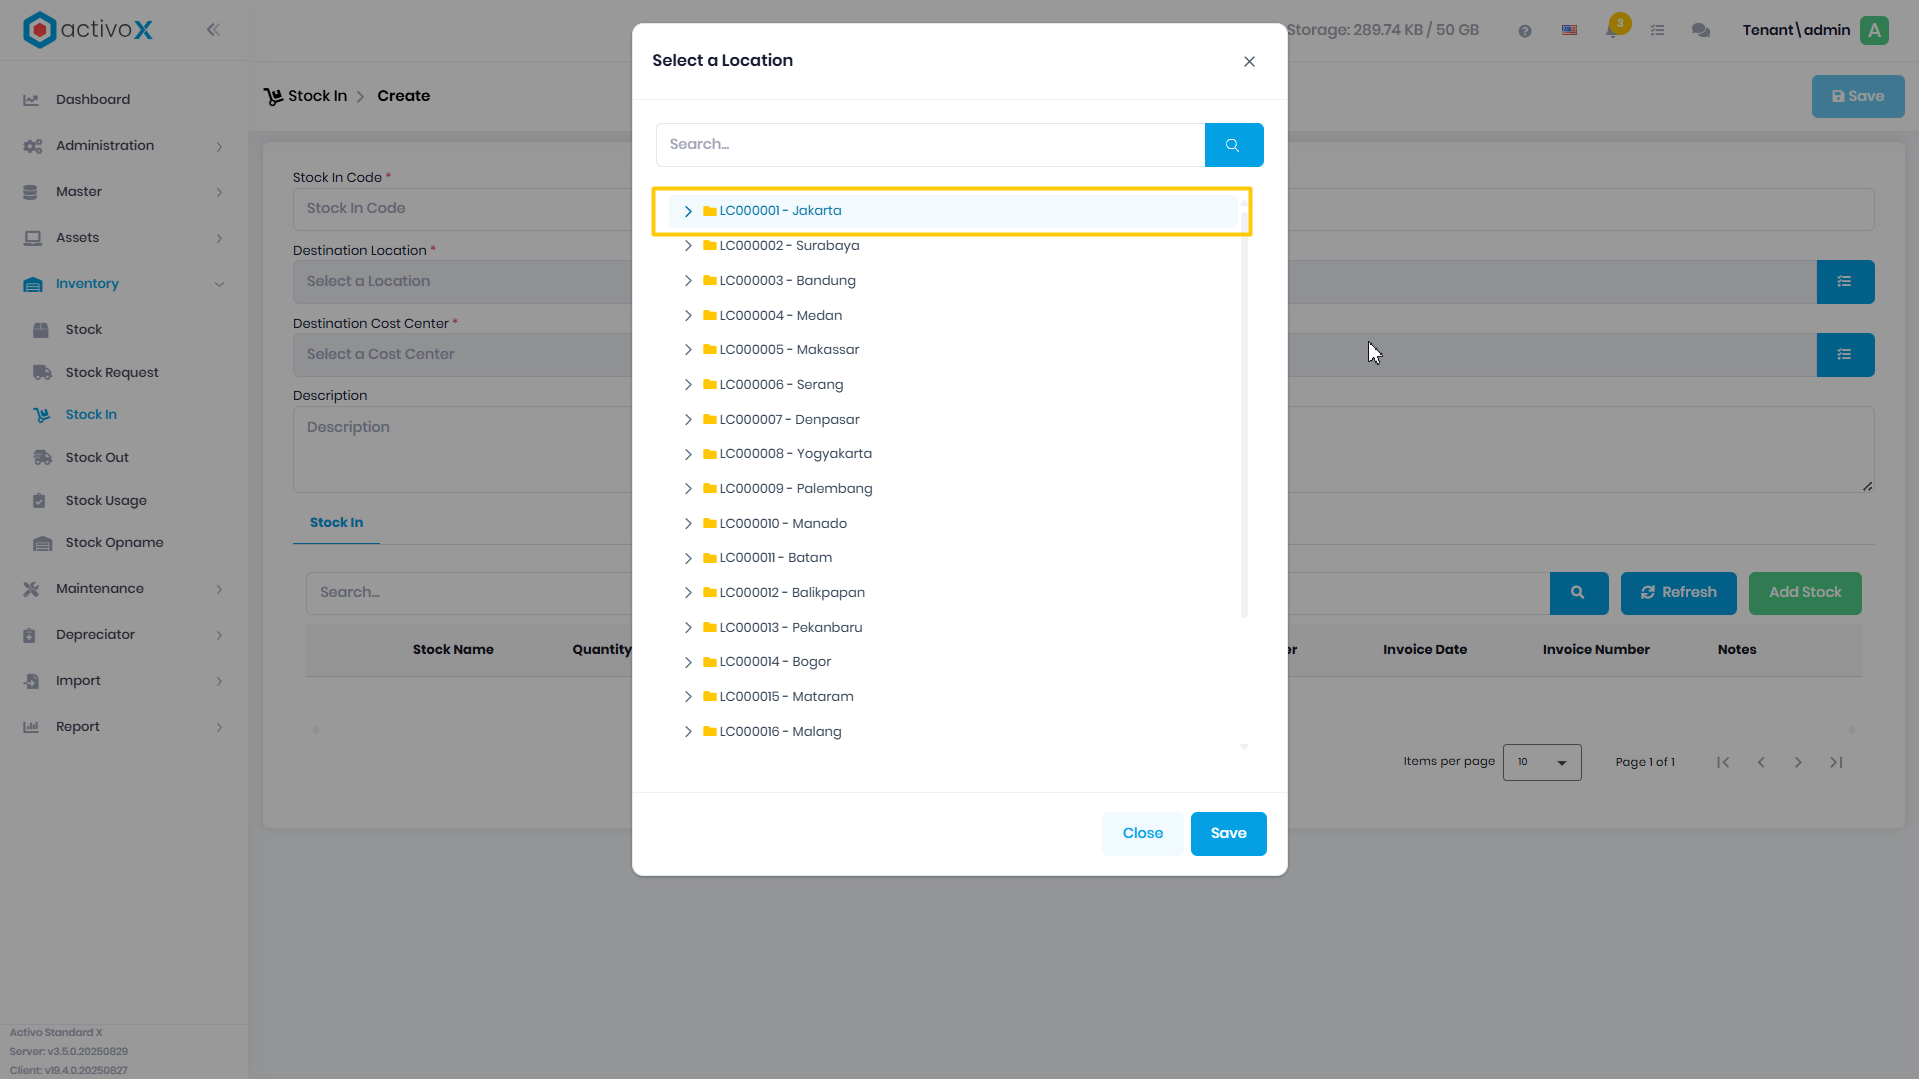Open Destination Location picker list button
Image resolution: width=1919 pixels, height=1079 pixels.
tap(1845, 282)
